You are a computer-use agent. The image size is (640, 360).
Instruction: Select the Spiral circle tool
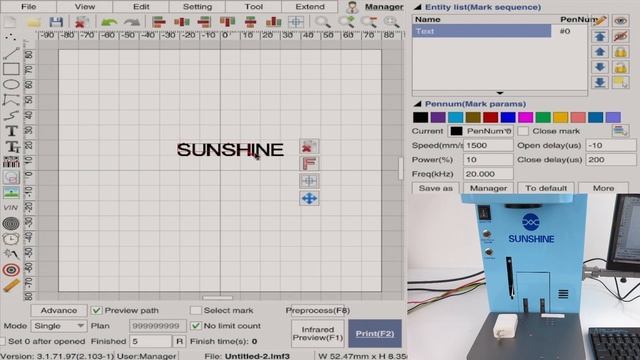(11, 223)
